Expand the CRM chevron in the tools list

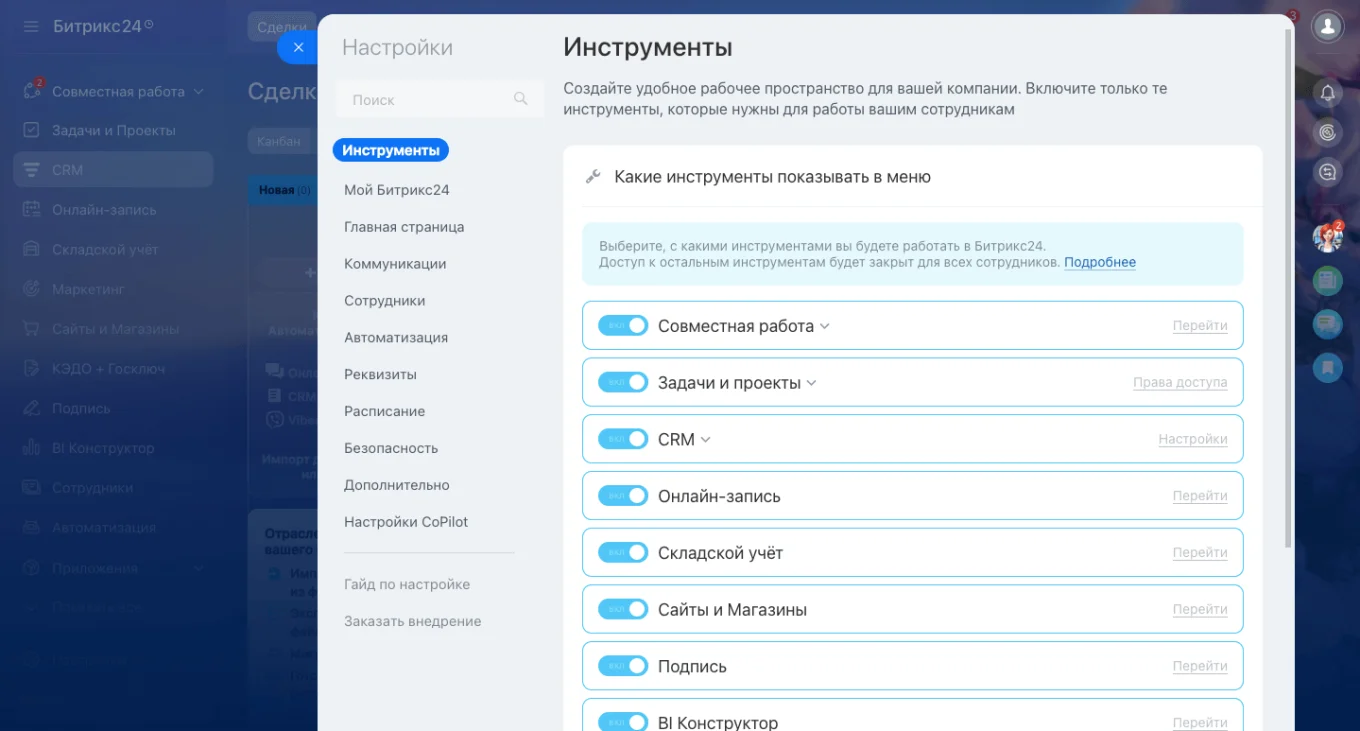tap(705, 438)
